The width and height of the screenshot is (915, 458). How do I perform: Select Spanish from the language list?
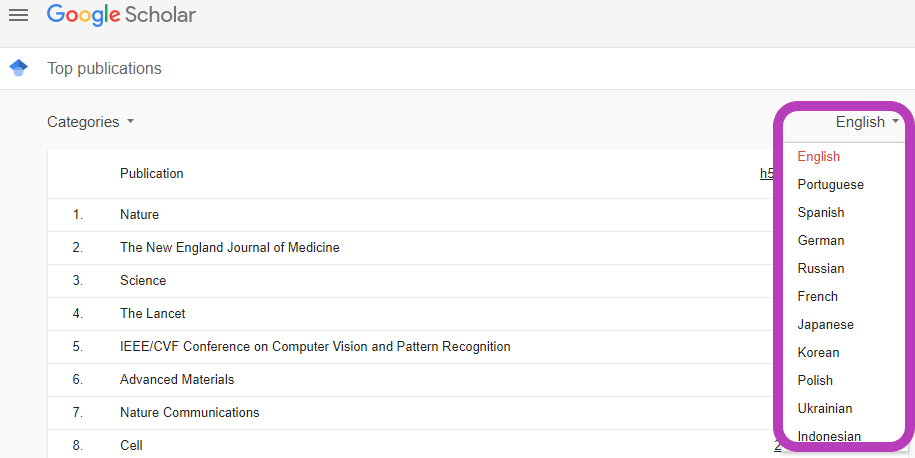pos(844,212)
